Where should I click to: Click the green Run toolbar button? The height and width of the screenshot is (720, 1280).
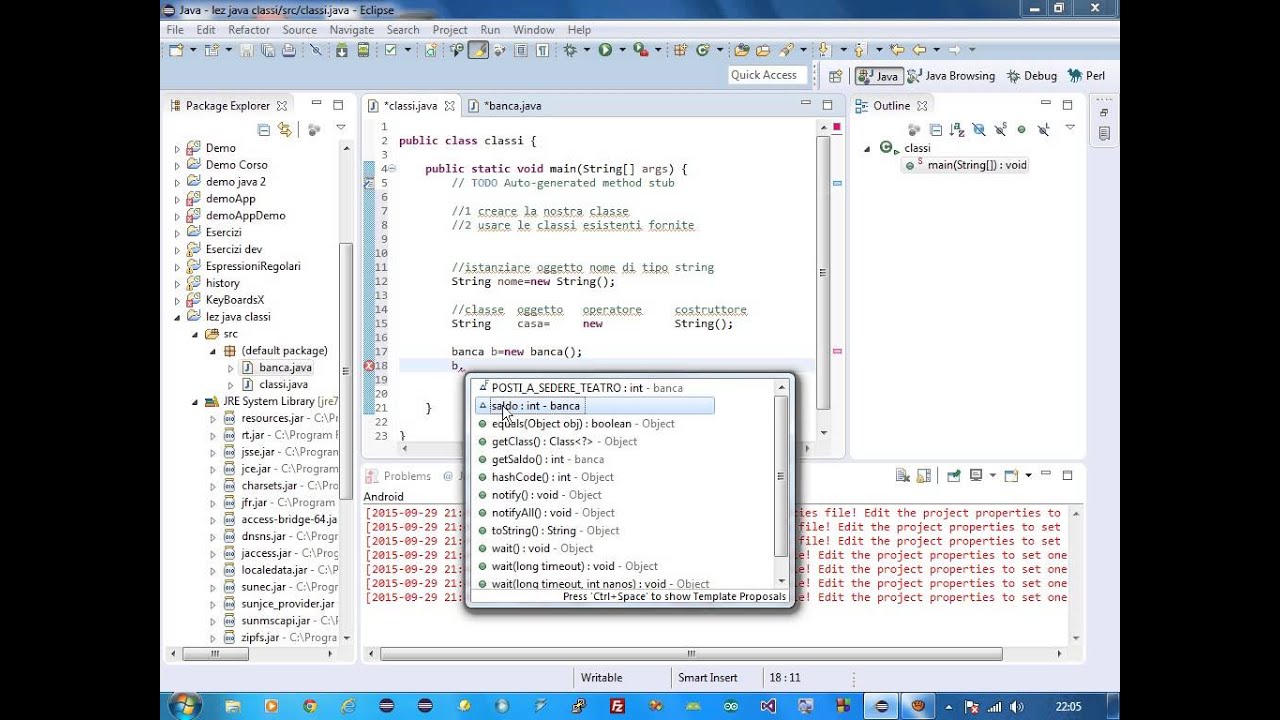605,50
